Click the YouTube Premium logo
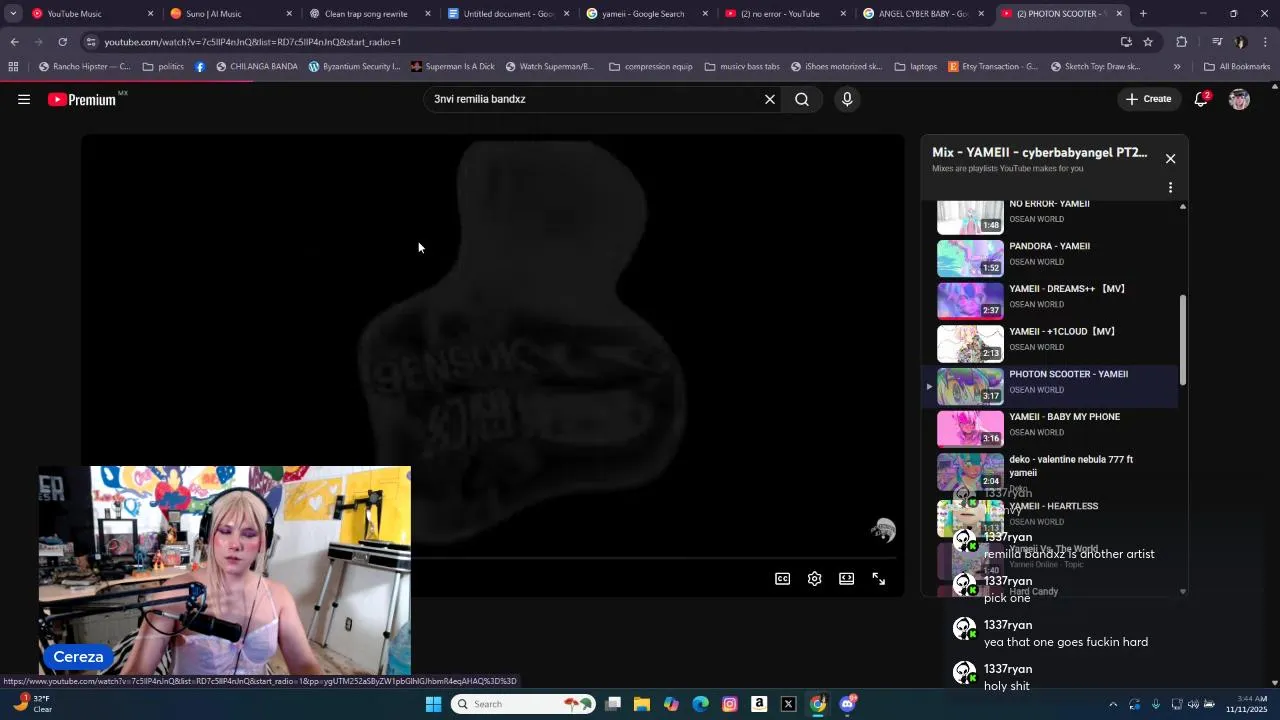 click(x=82, y=99)
